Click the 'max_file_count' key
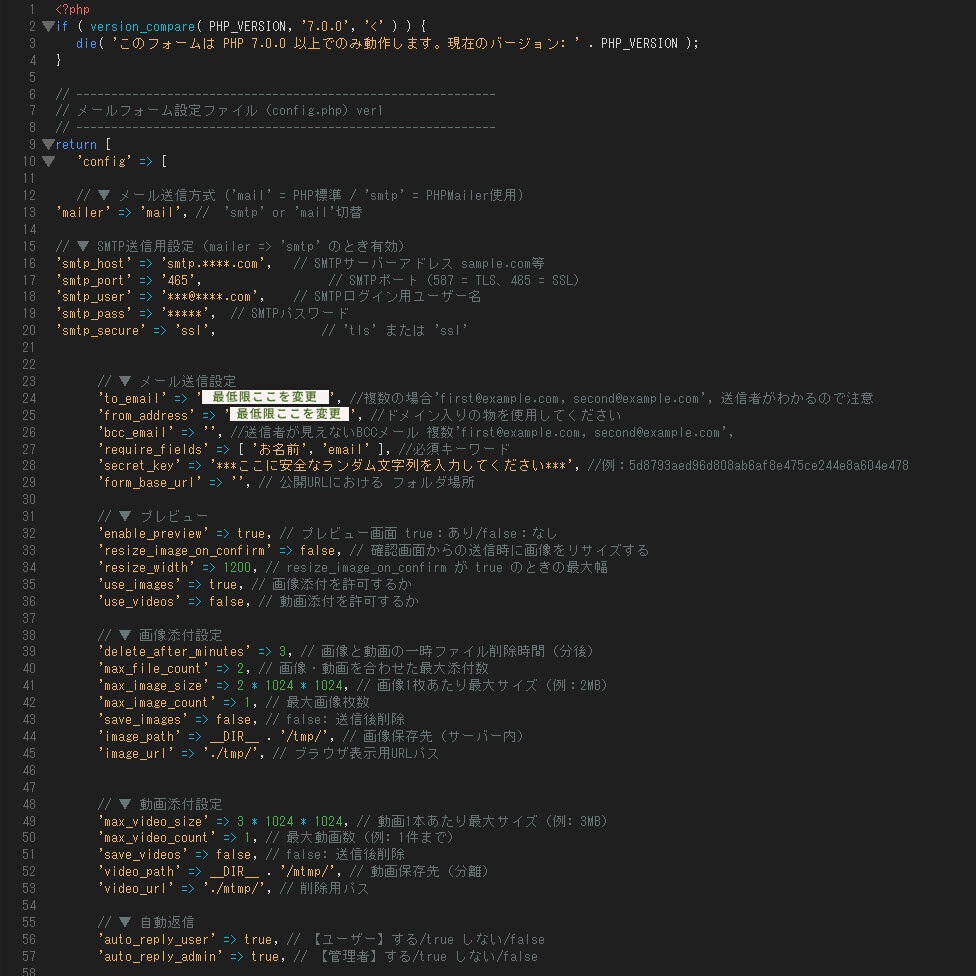The image size is (976, 976). (x=153, y=669)
